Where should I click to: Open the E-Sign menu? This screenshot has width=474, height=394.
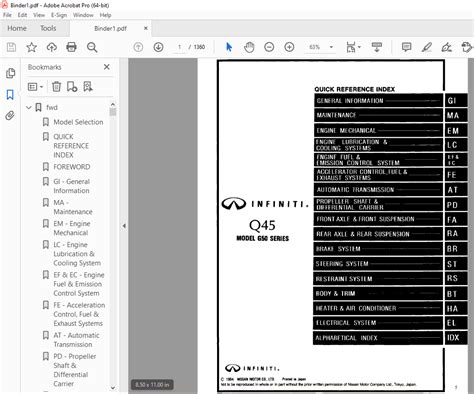pyautogui.click(x=59, y=15)
